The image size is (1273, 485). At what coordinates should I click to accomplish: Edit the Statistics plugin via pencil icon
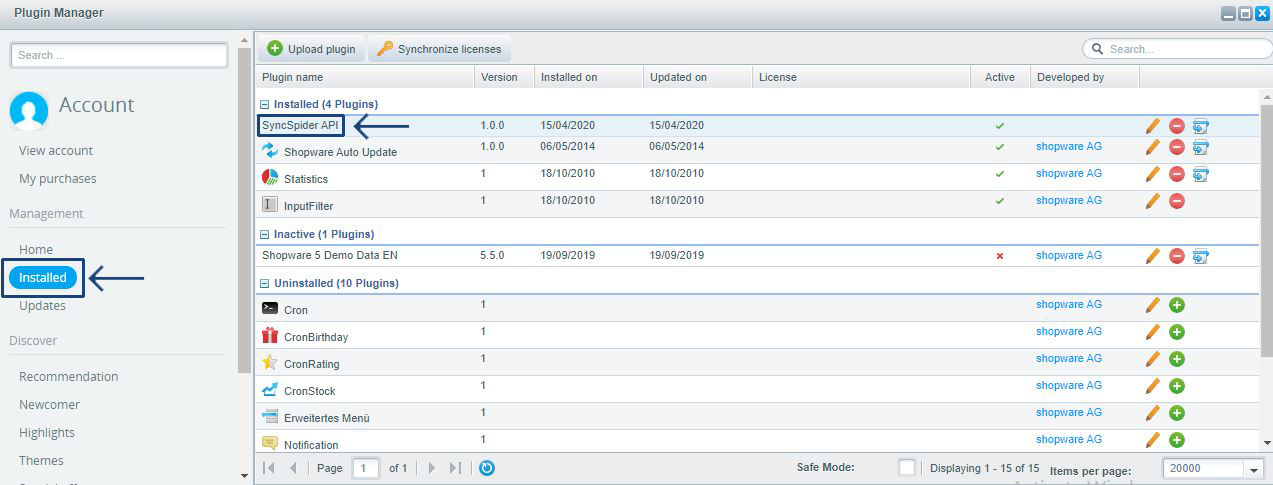(1153, 174)
